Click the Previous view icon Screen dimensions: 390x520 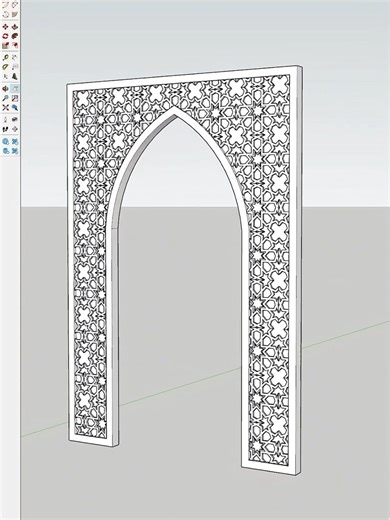[x=15, y=107]
